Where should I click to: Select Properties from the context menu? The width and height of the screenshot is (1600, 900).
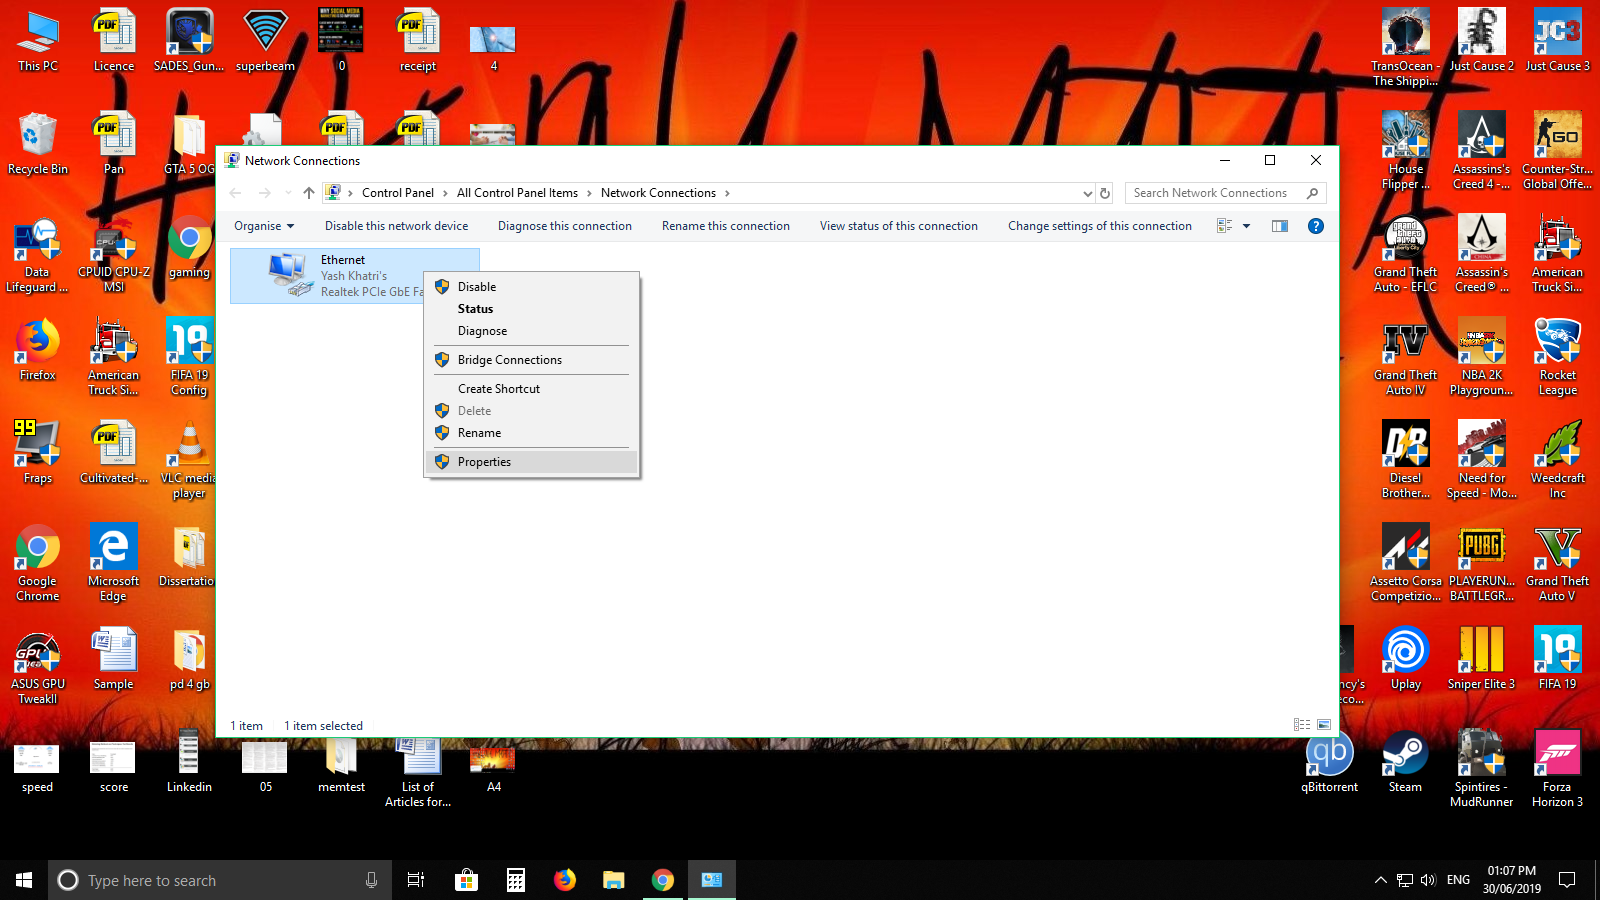click(485, 461)
